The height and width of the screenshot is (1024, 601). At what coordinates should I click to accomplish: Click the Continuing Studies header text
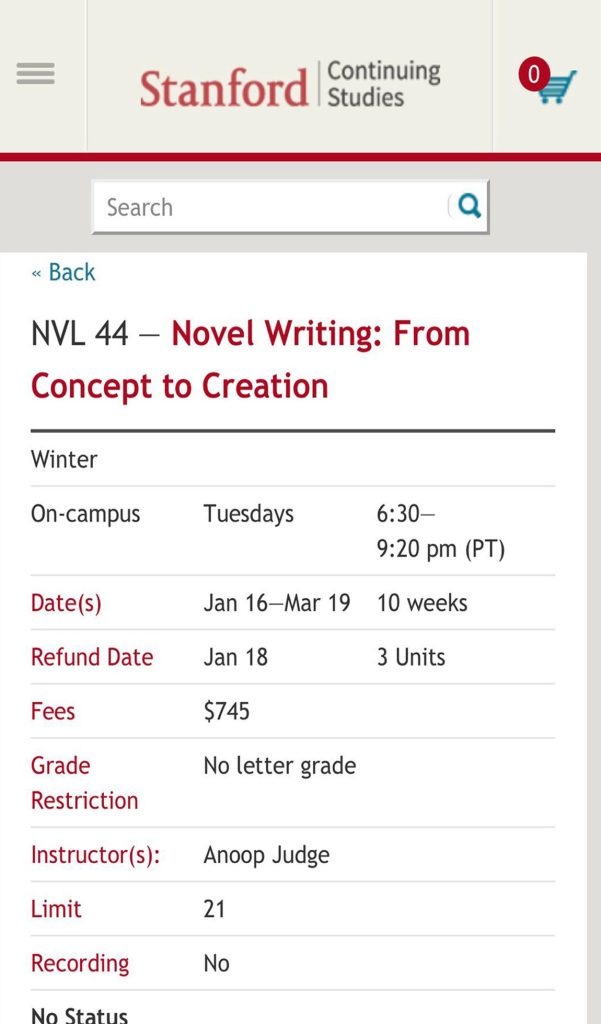[383, 84]
